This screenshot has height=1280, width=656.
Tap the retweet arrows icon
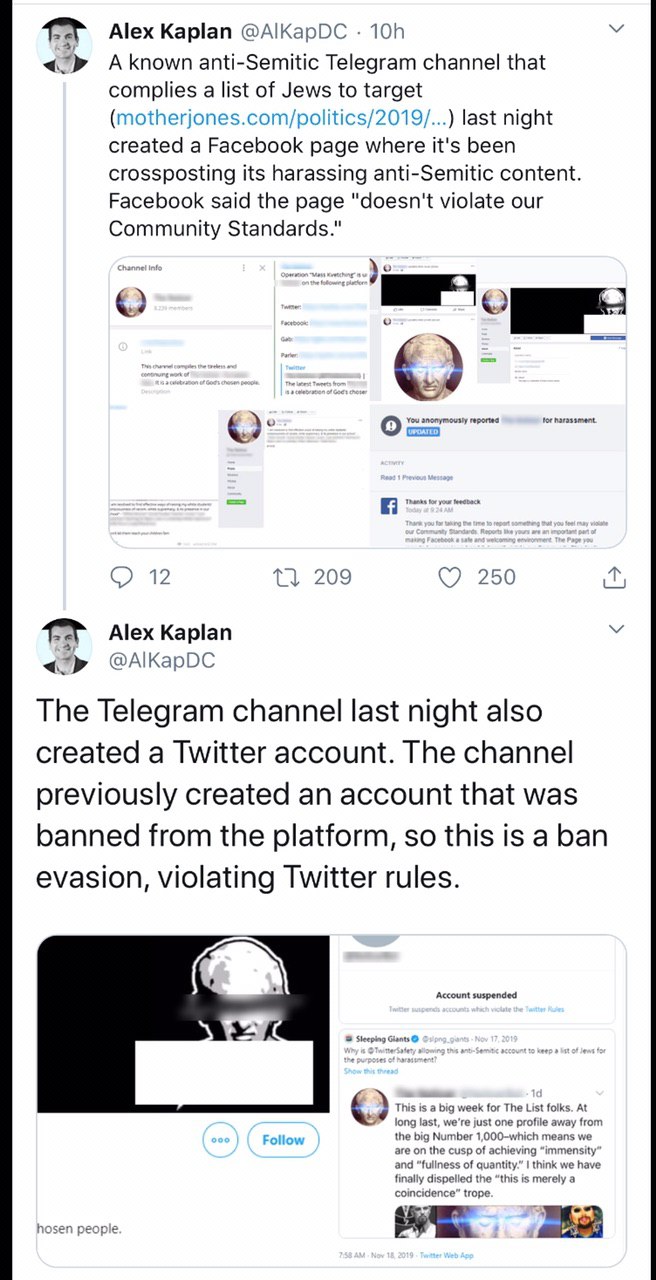[x=286, y=577]
